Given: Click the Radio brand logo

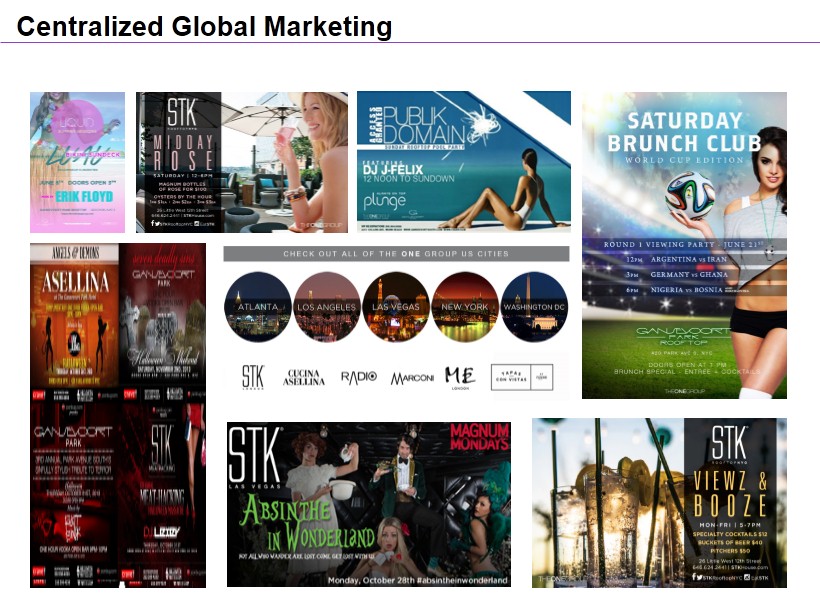Looking at the screenshot, I should [359, 377].
